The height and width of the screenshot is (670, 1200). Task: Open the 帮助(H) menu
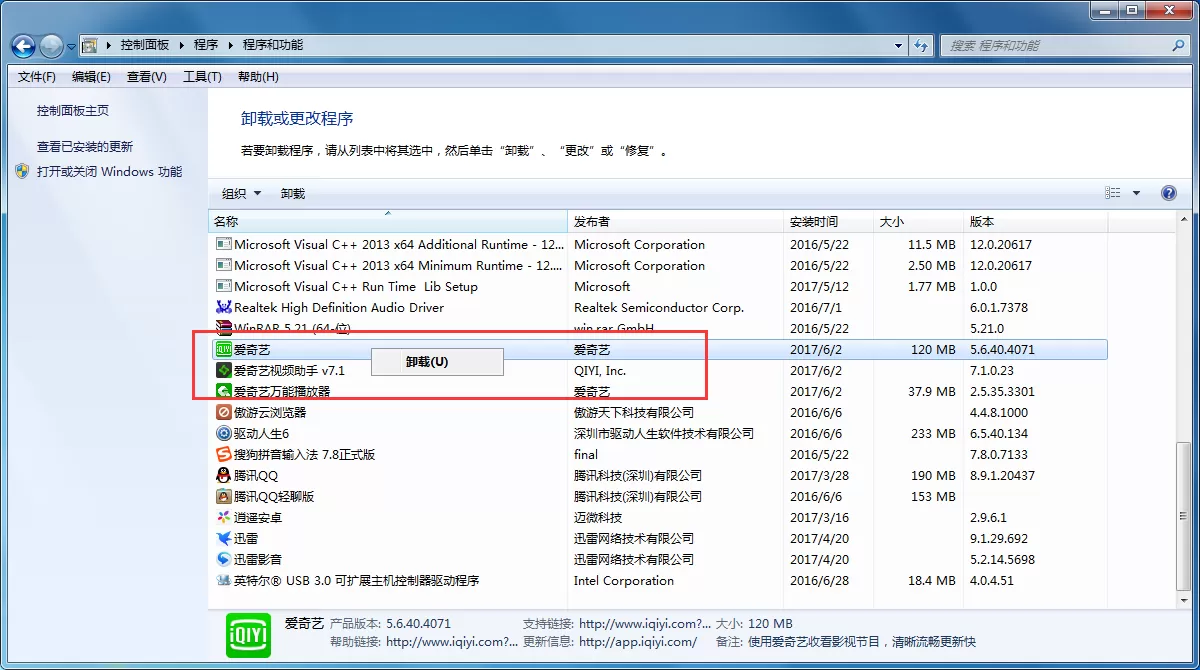tap(258, 77)
